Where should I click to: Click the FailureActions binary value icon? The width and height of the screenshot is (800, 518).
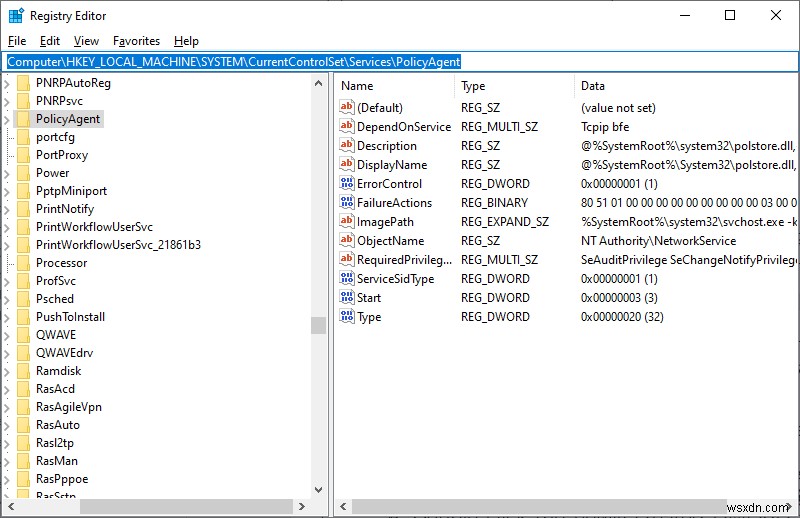pos(347,202)
